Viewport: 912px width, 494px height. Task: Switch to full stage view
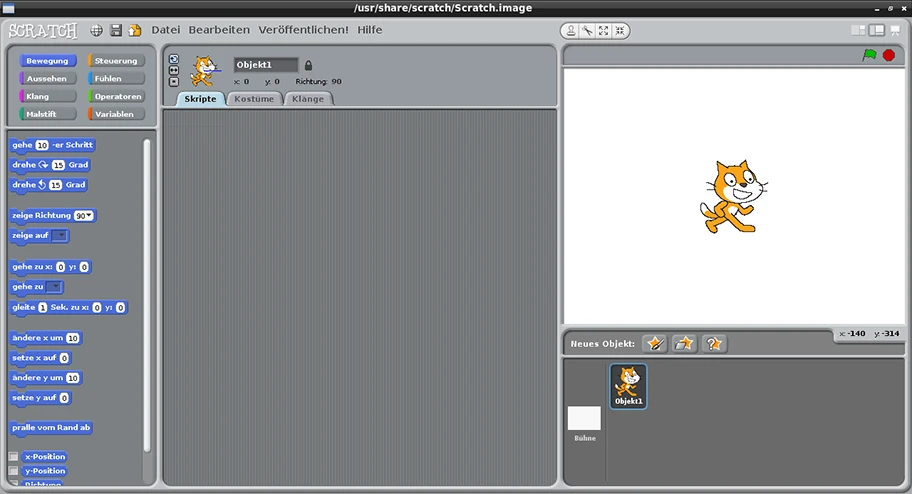coord(877,30)
